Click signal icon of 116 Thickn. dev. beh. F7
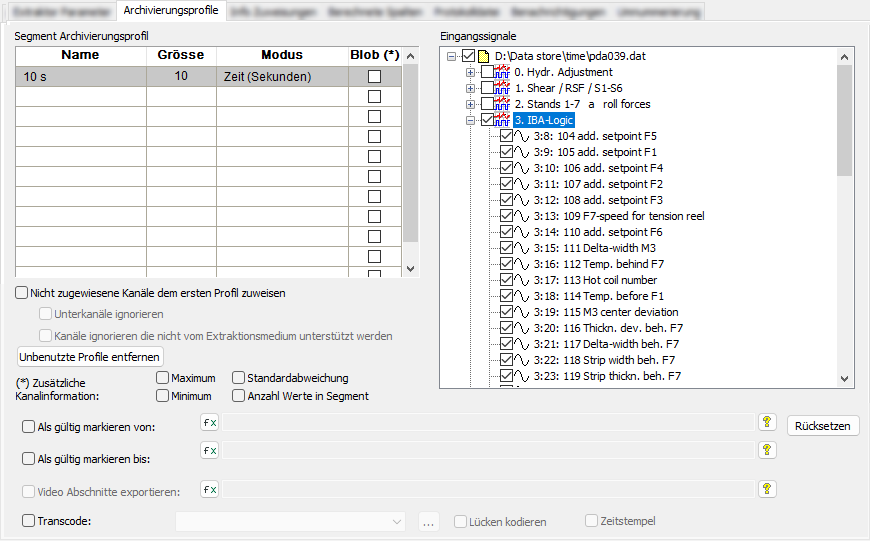This screenshot has height=541, width=870. coord(522,328)
